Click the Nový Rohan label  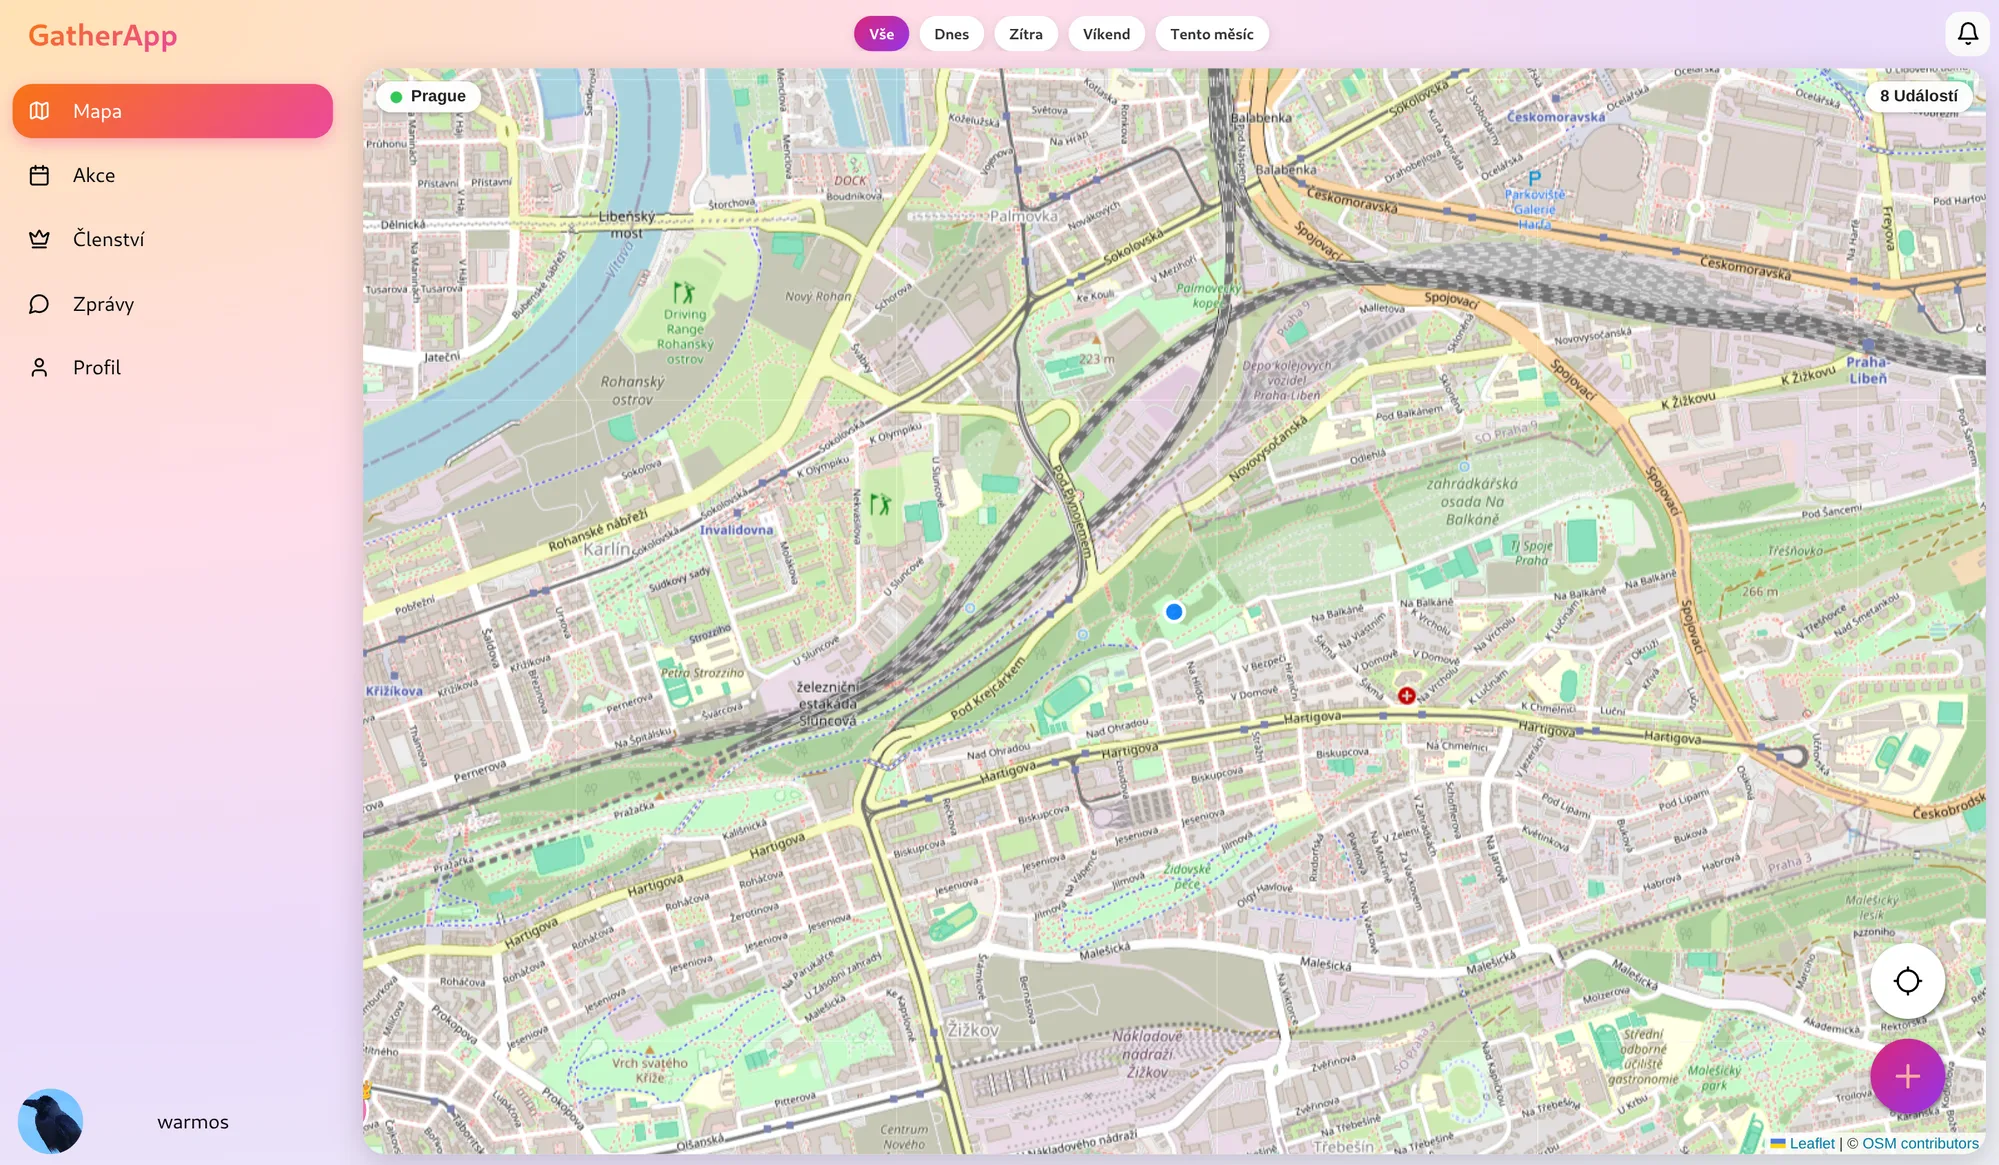pyautogui.click(x=818, y=296)
